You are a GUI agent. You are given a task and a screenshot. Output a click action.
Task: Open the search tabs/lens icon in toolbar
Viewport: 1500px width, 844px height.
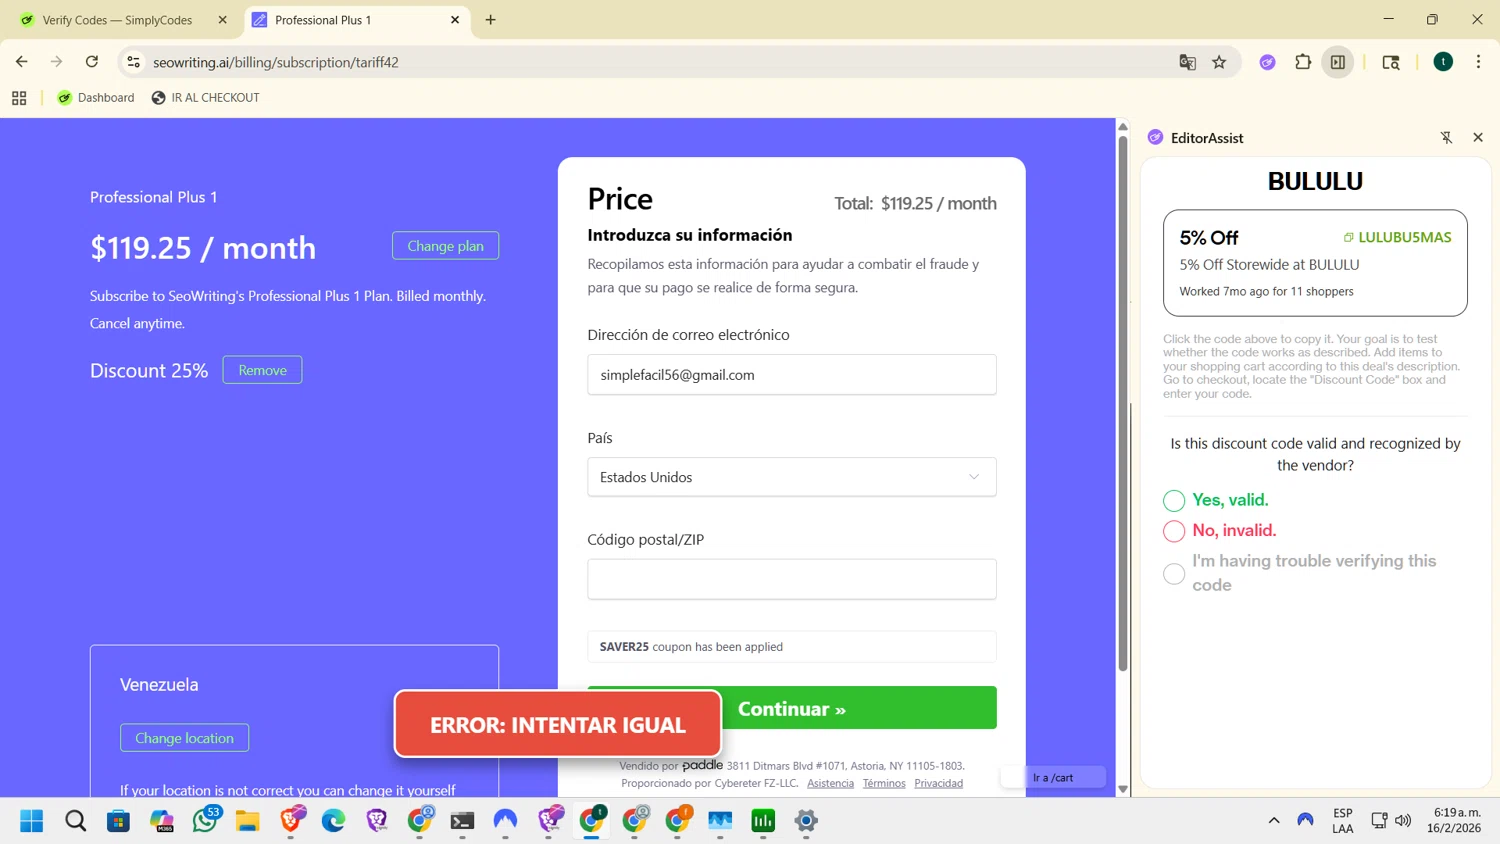(x=1391, y=62)
